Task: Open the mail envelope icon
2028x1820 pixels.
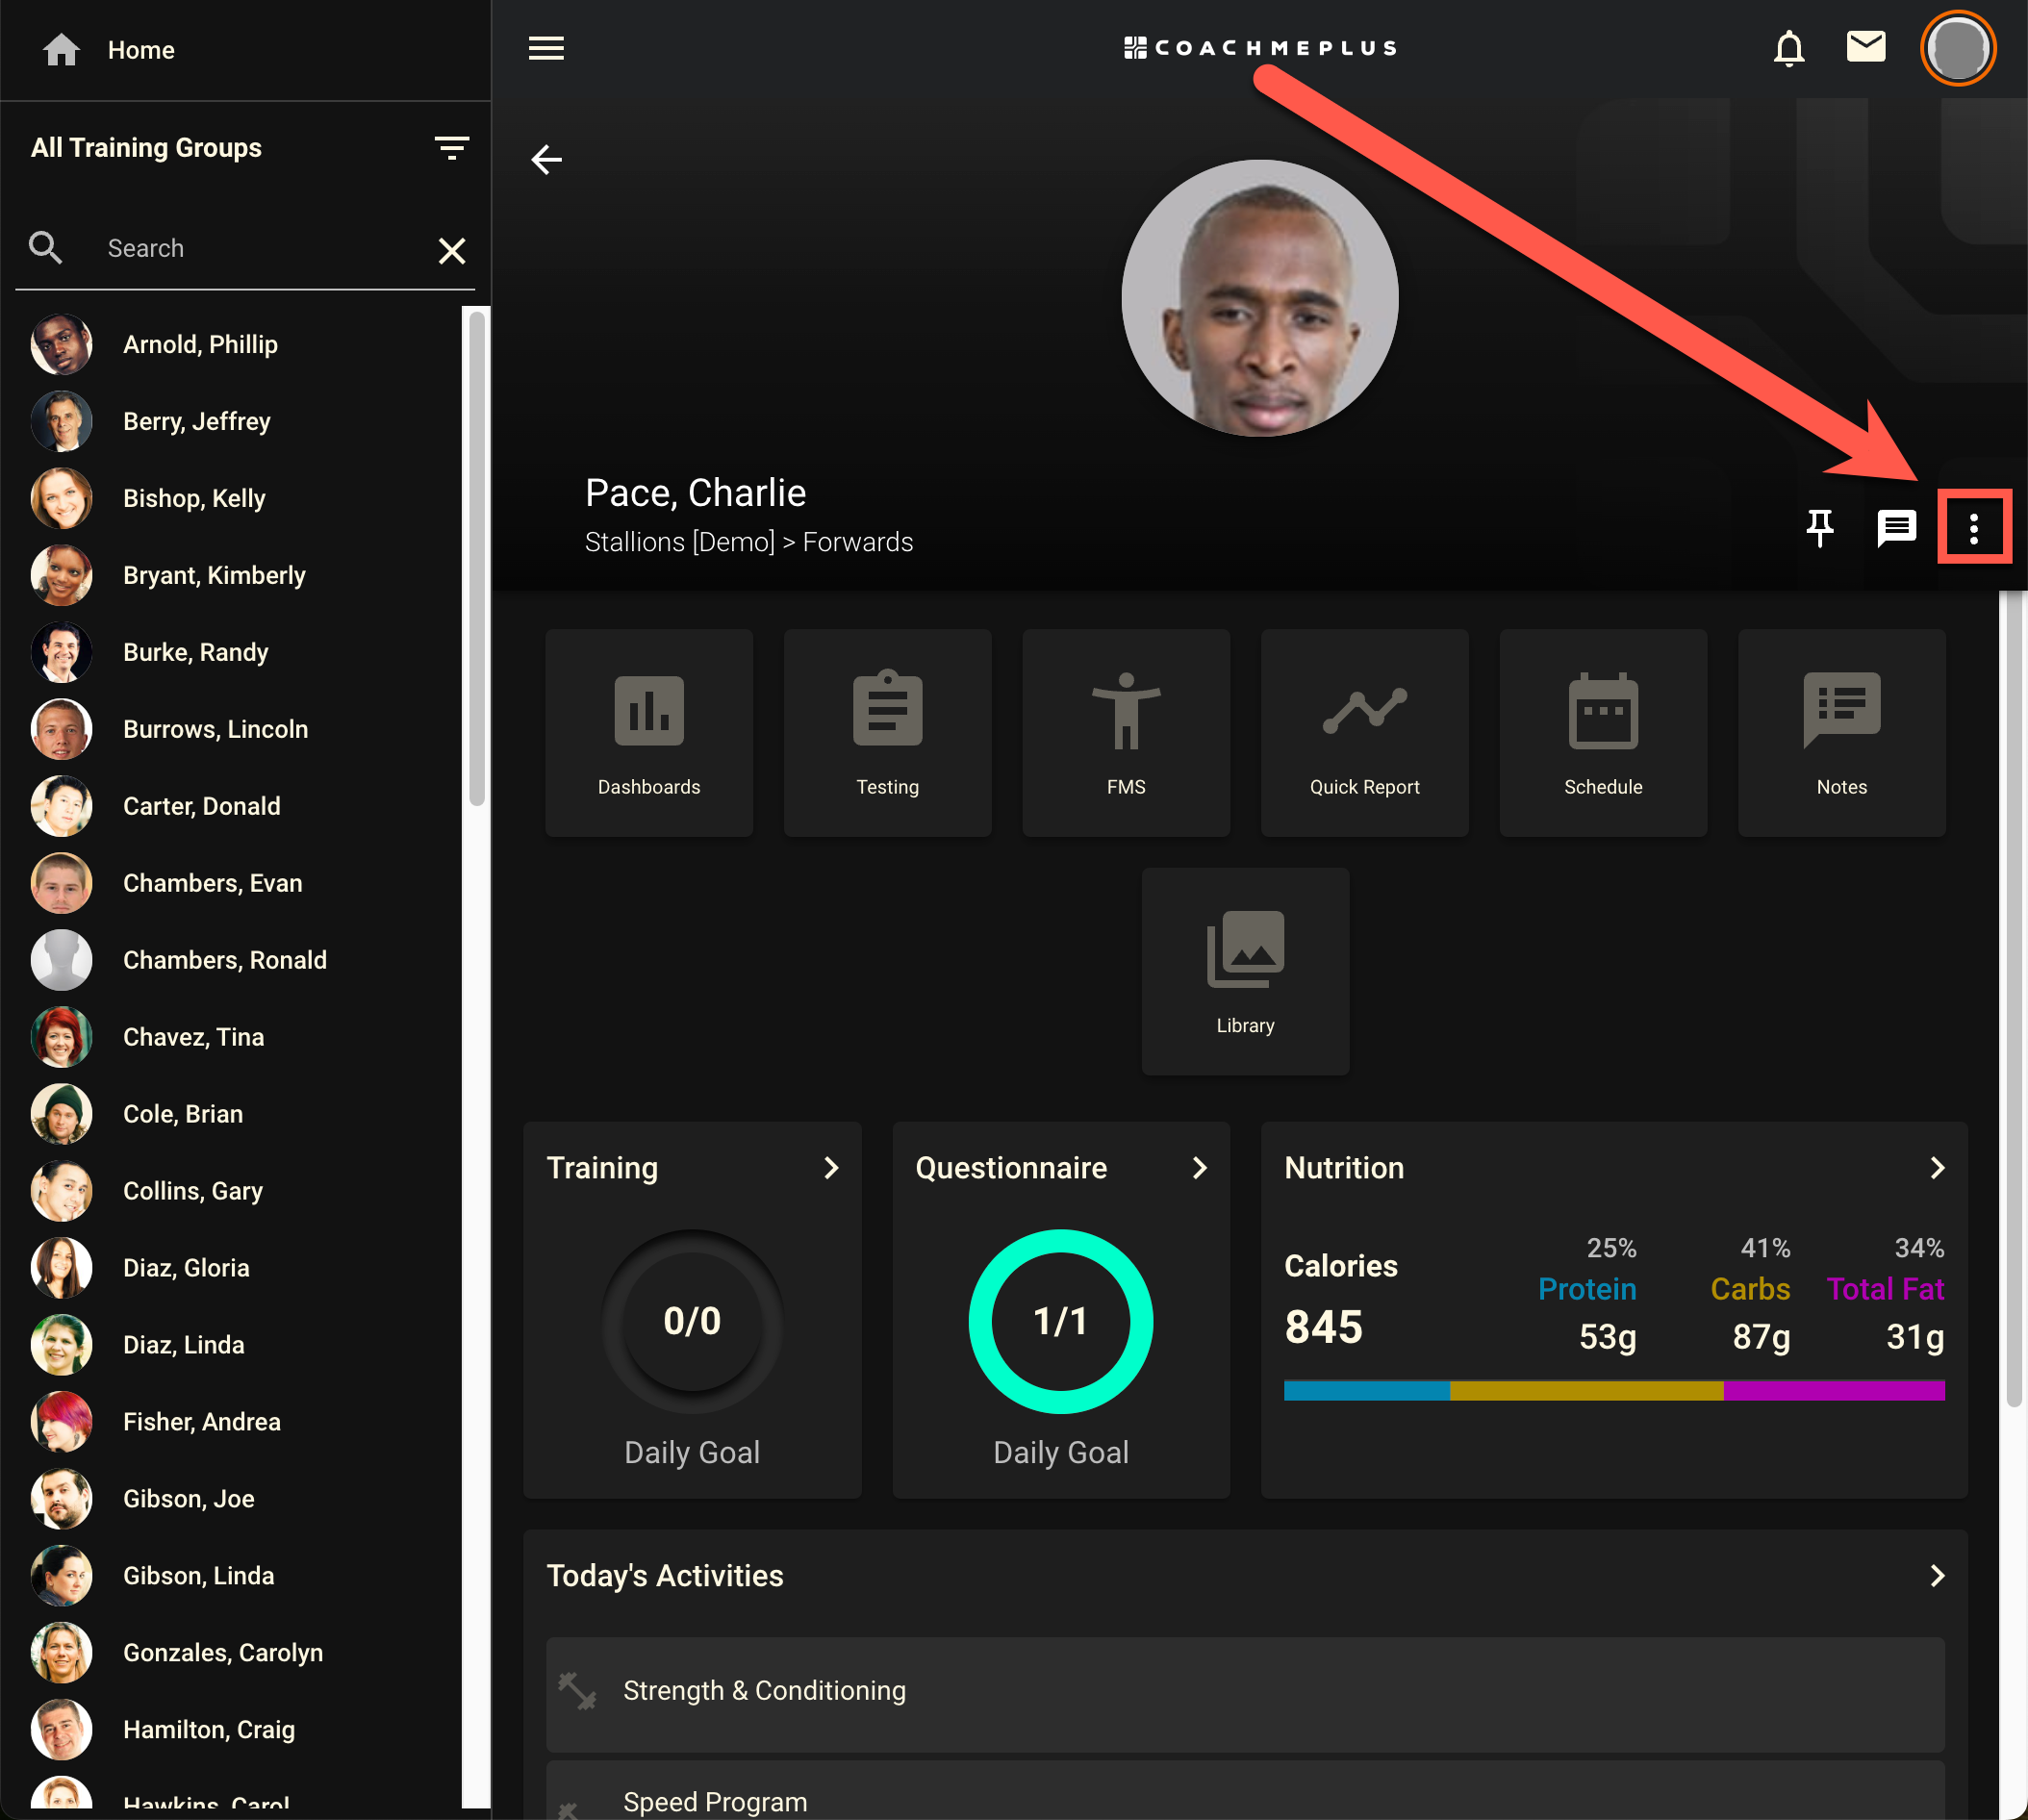Action: [x=1865, y=46]
